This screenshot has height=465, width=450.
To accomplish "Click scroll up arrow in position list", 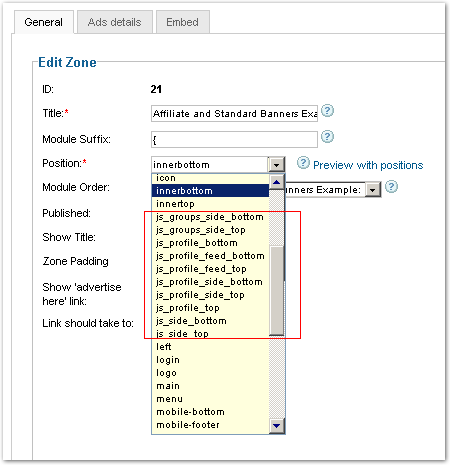I will (276, 182).
